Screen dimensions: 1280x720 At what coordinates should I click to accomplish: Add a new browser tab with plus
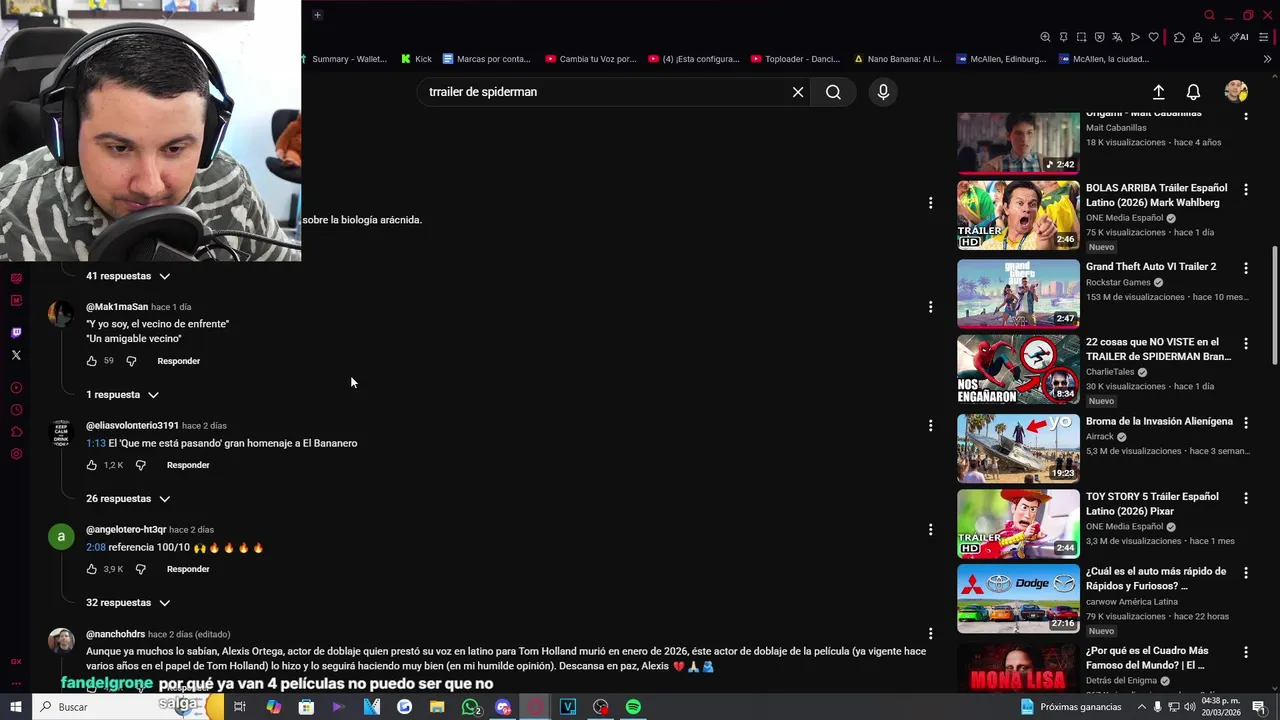pos(317,15)
